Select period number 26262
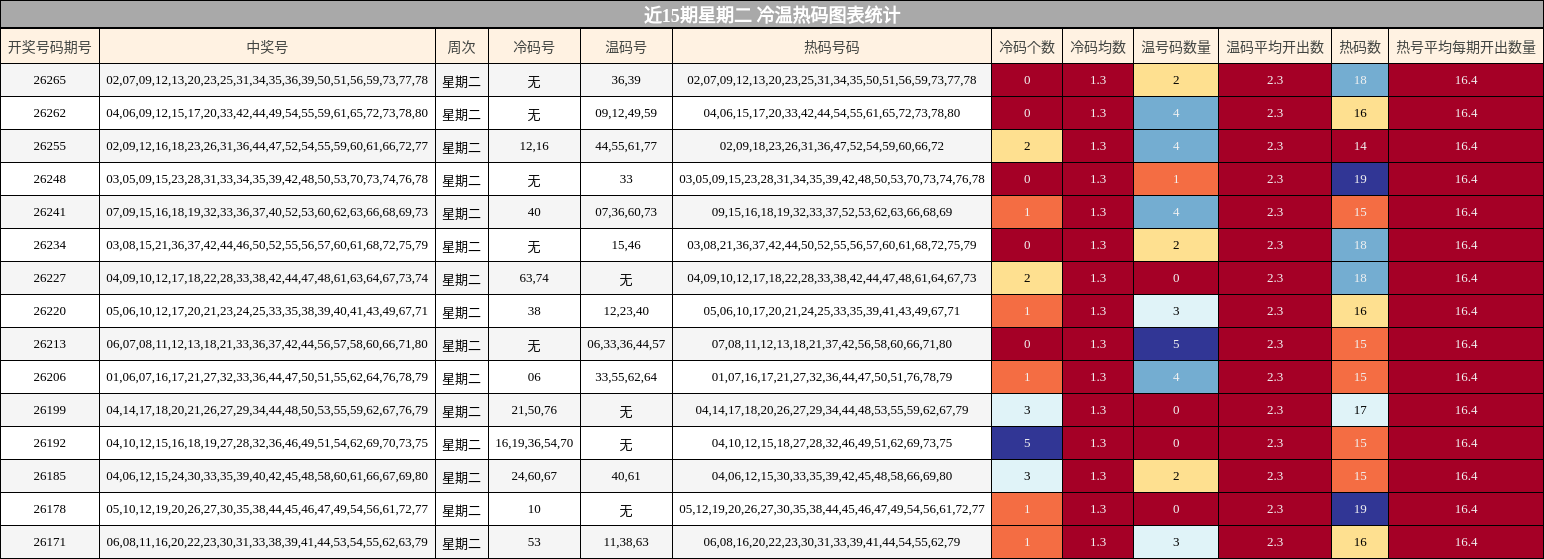Viewport: 1544px width, 559px height. [50, 113]
